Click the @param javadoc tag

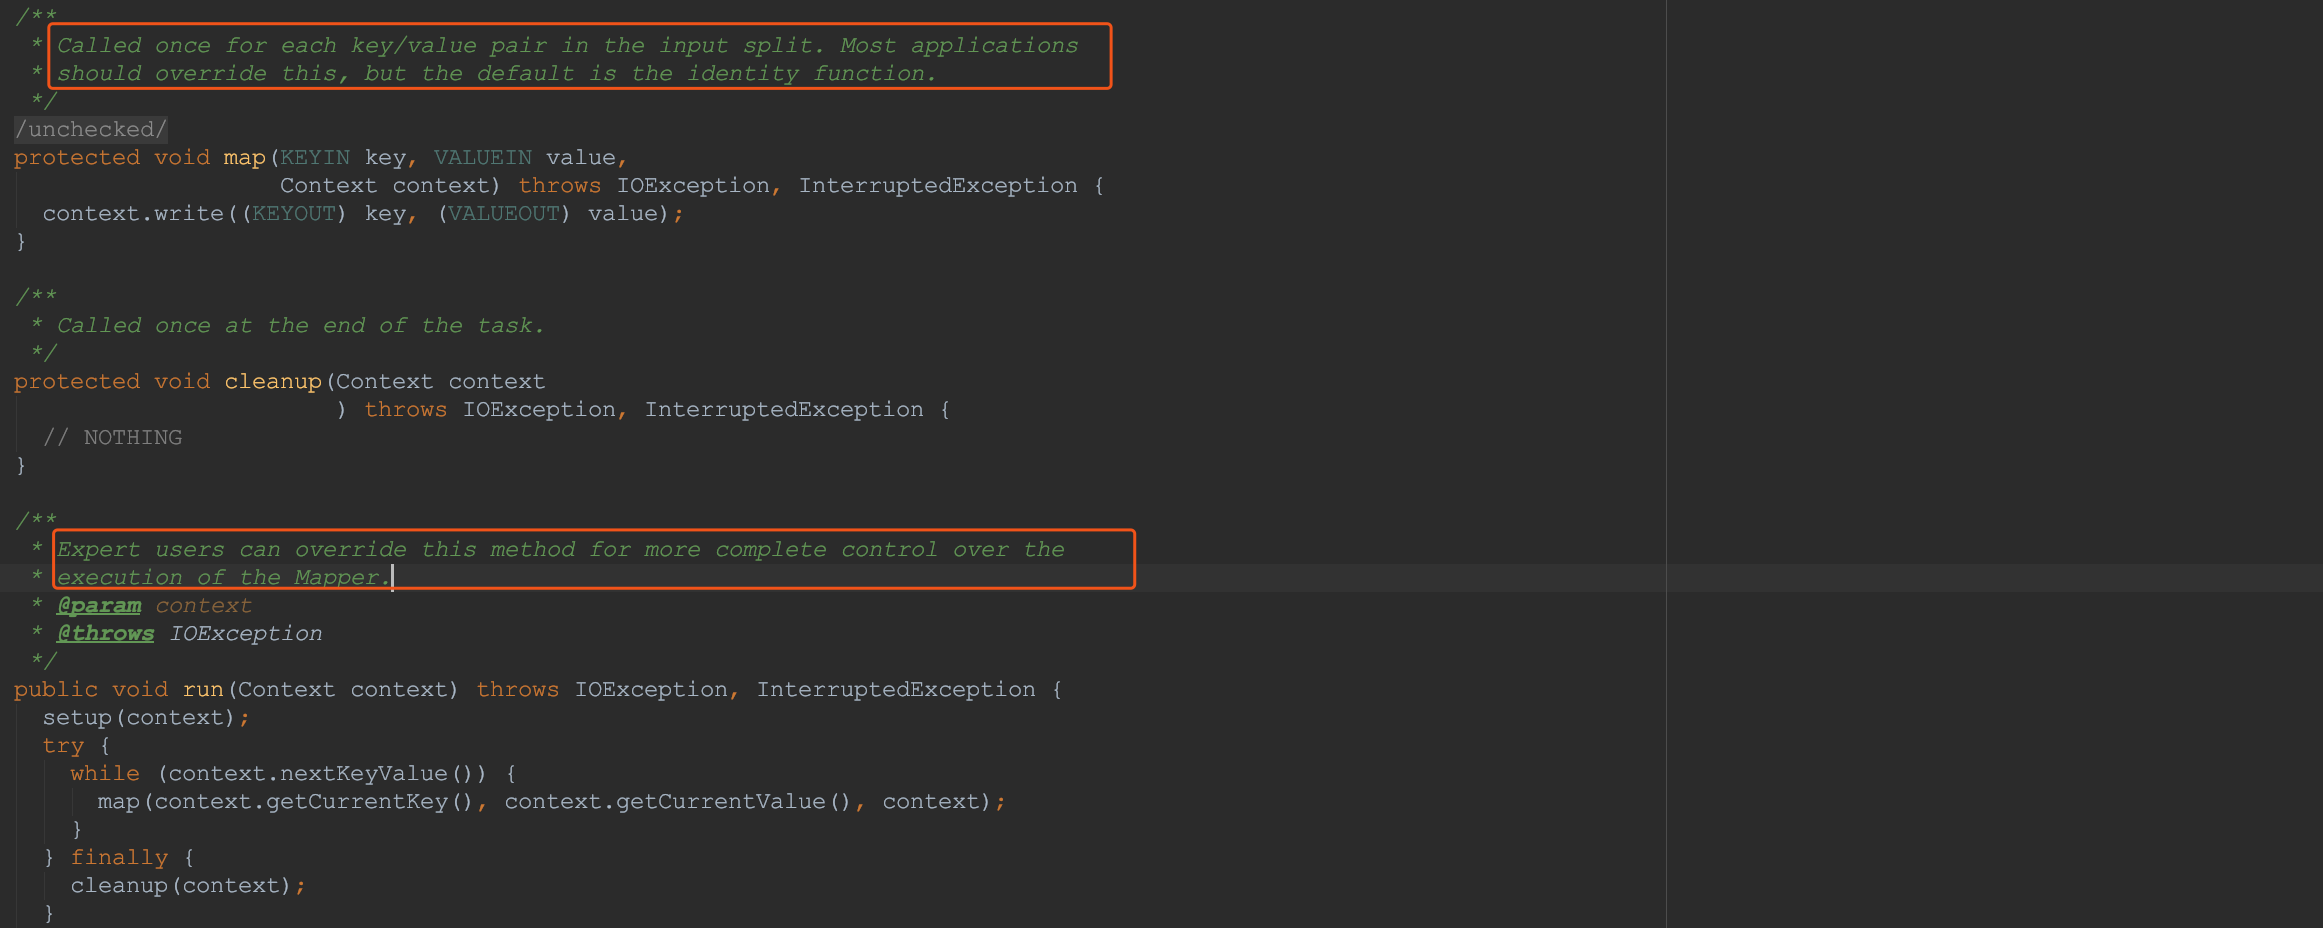pos(99,605)
